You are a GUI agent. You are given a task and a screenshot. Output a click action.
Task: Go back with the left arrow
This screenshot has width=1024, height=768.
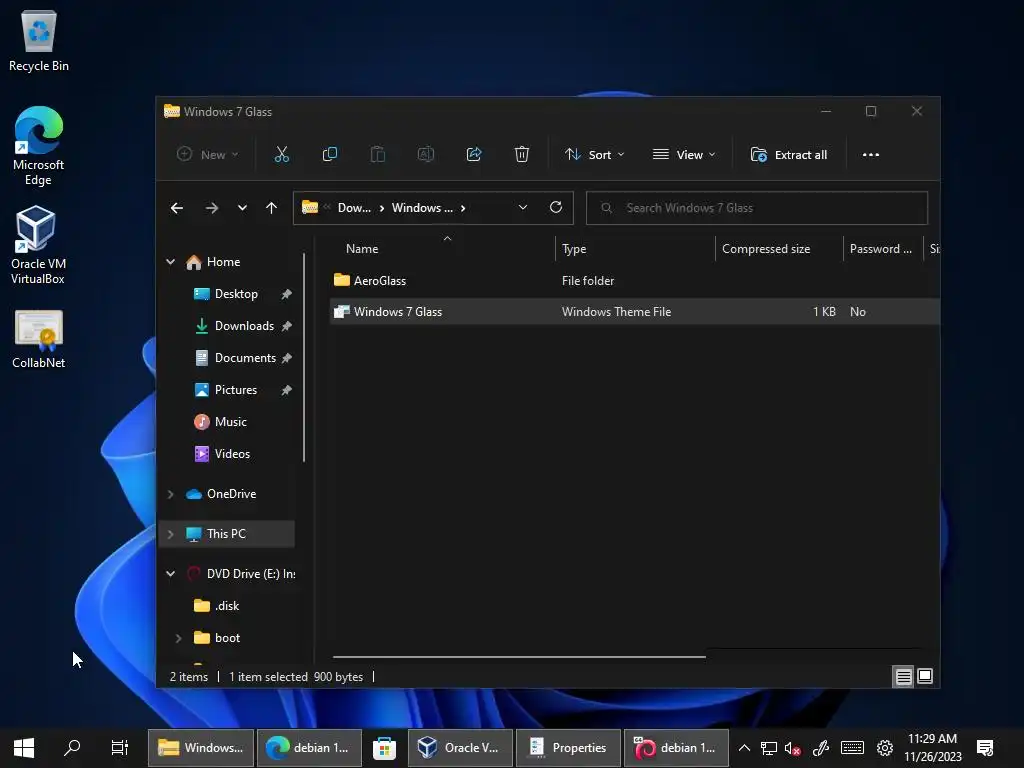(x=177, y=208)
